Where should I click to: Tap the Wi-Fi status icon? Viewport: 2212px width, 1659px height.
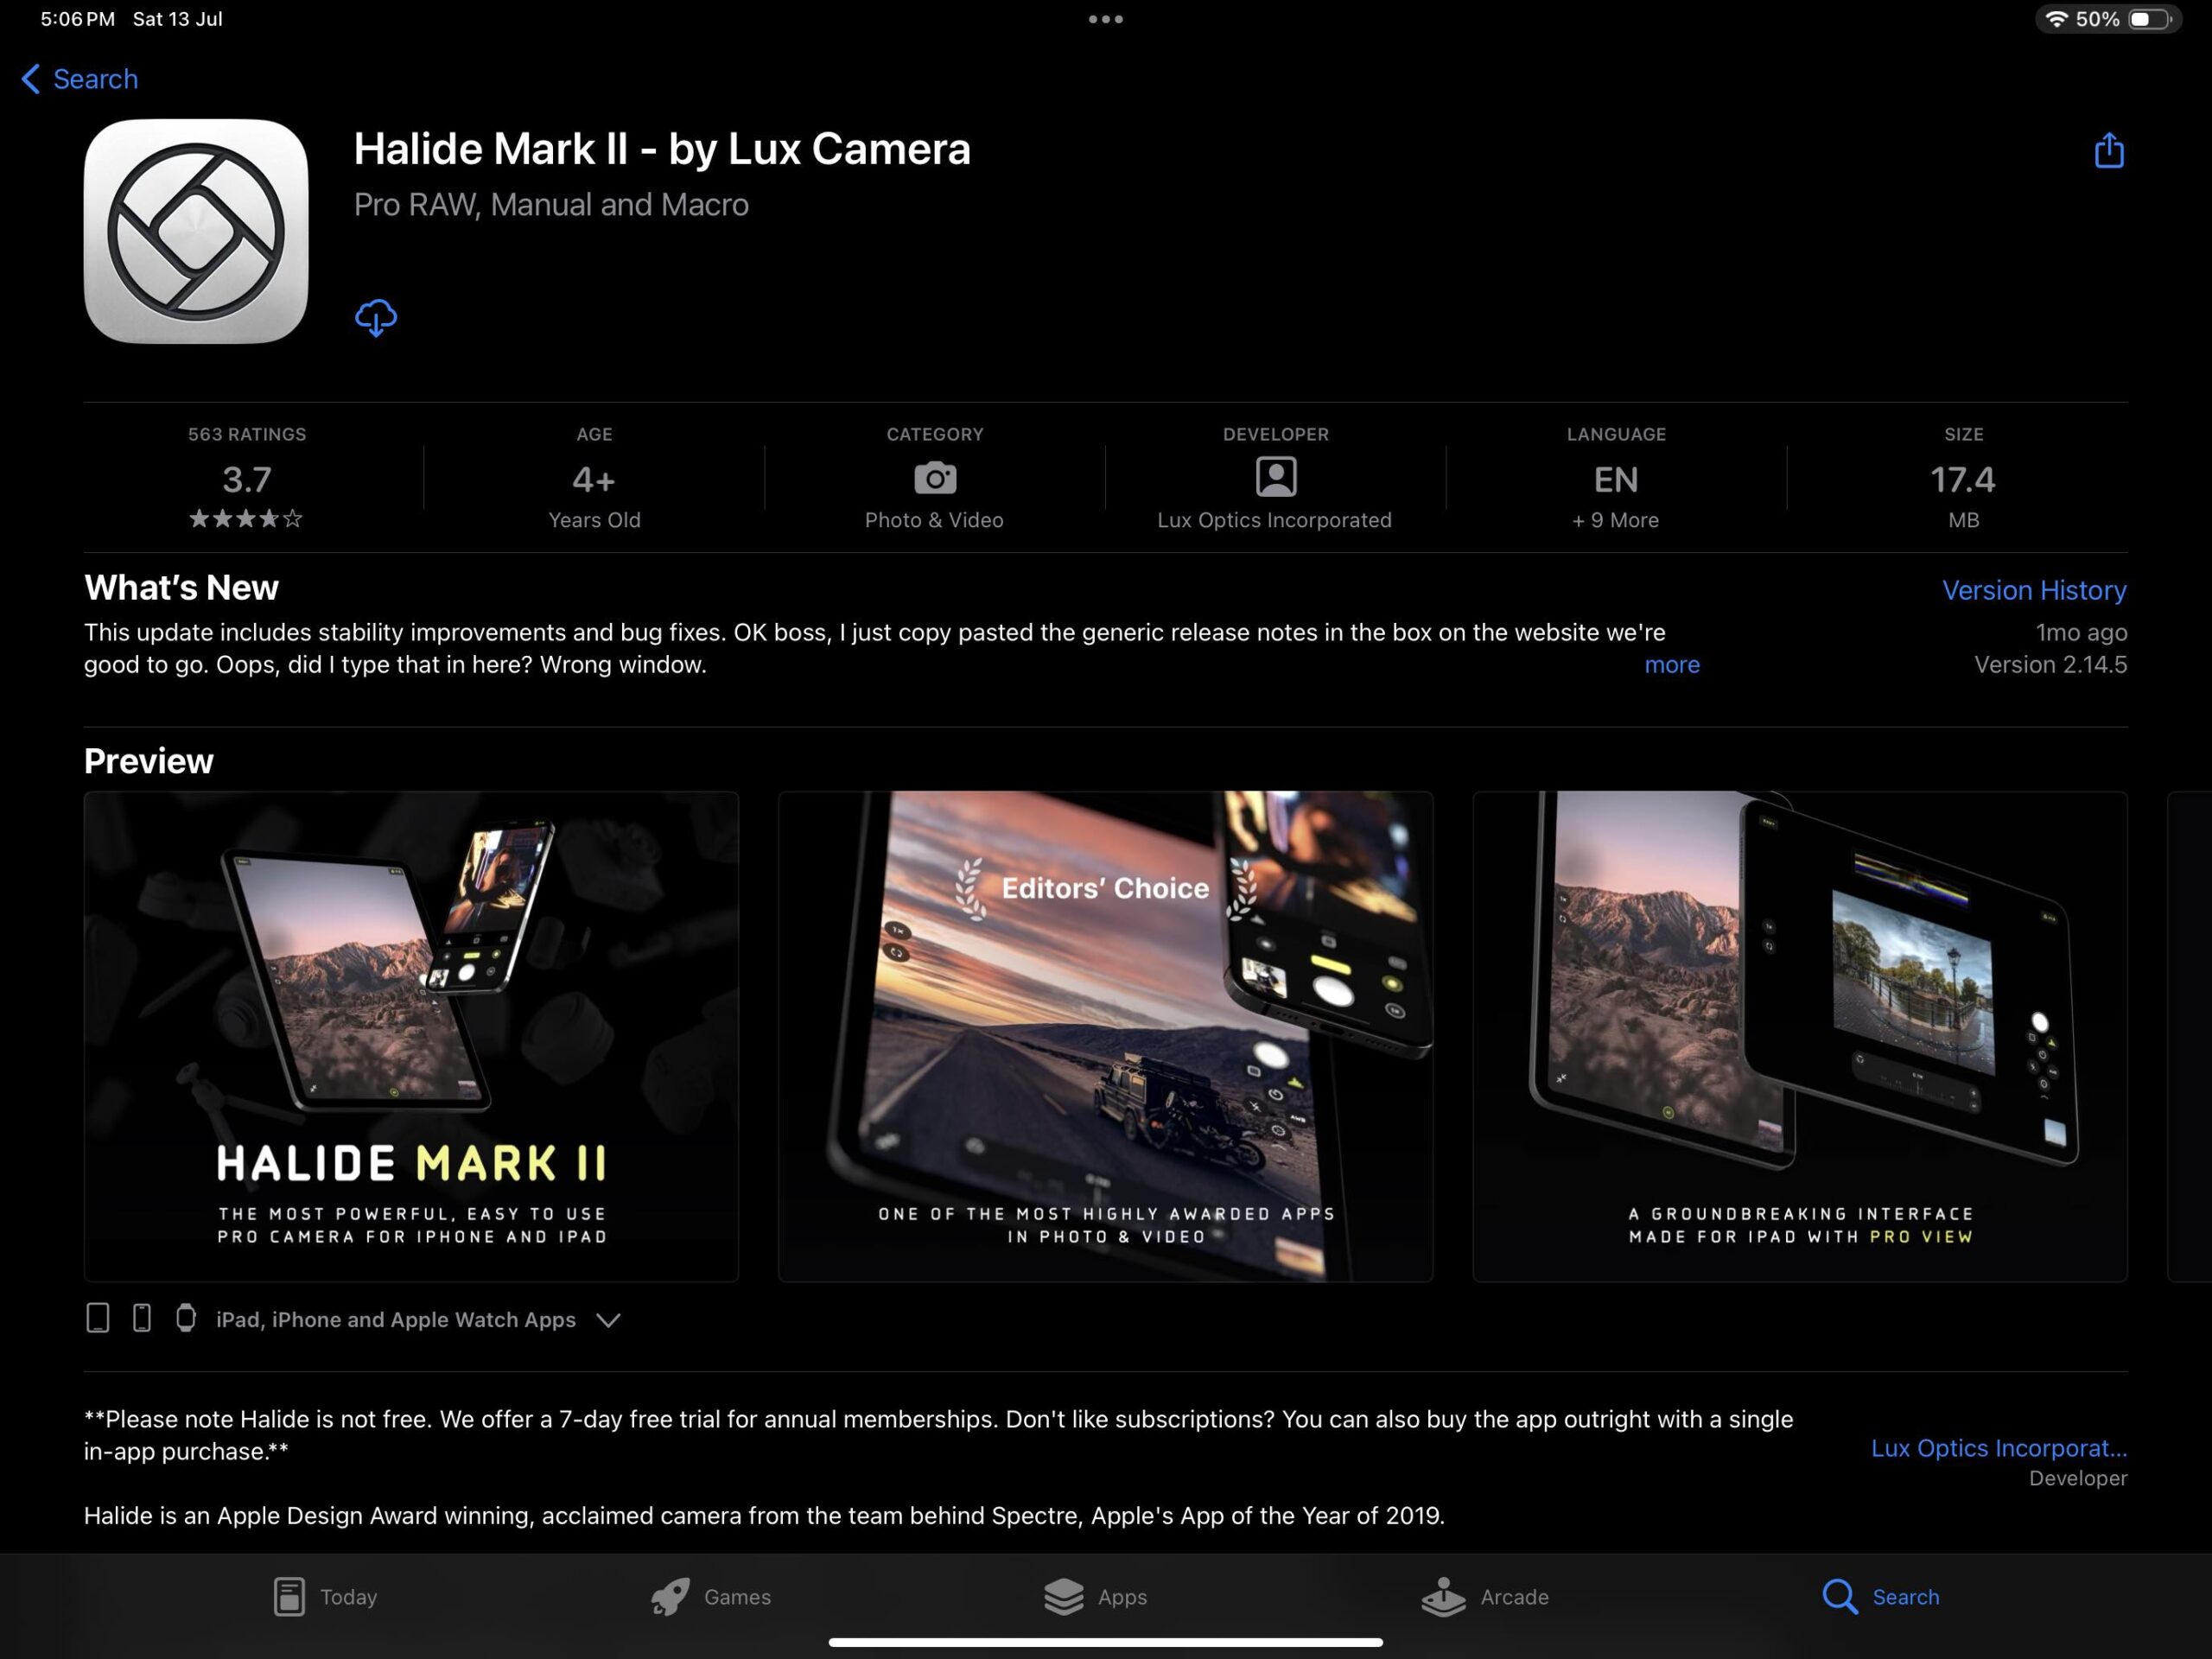point(2056,19)
